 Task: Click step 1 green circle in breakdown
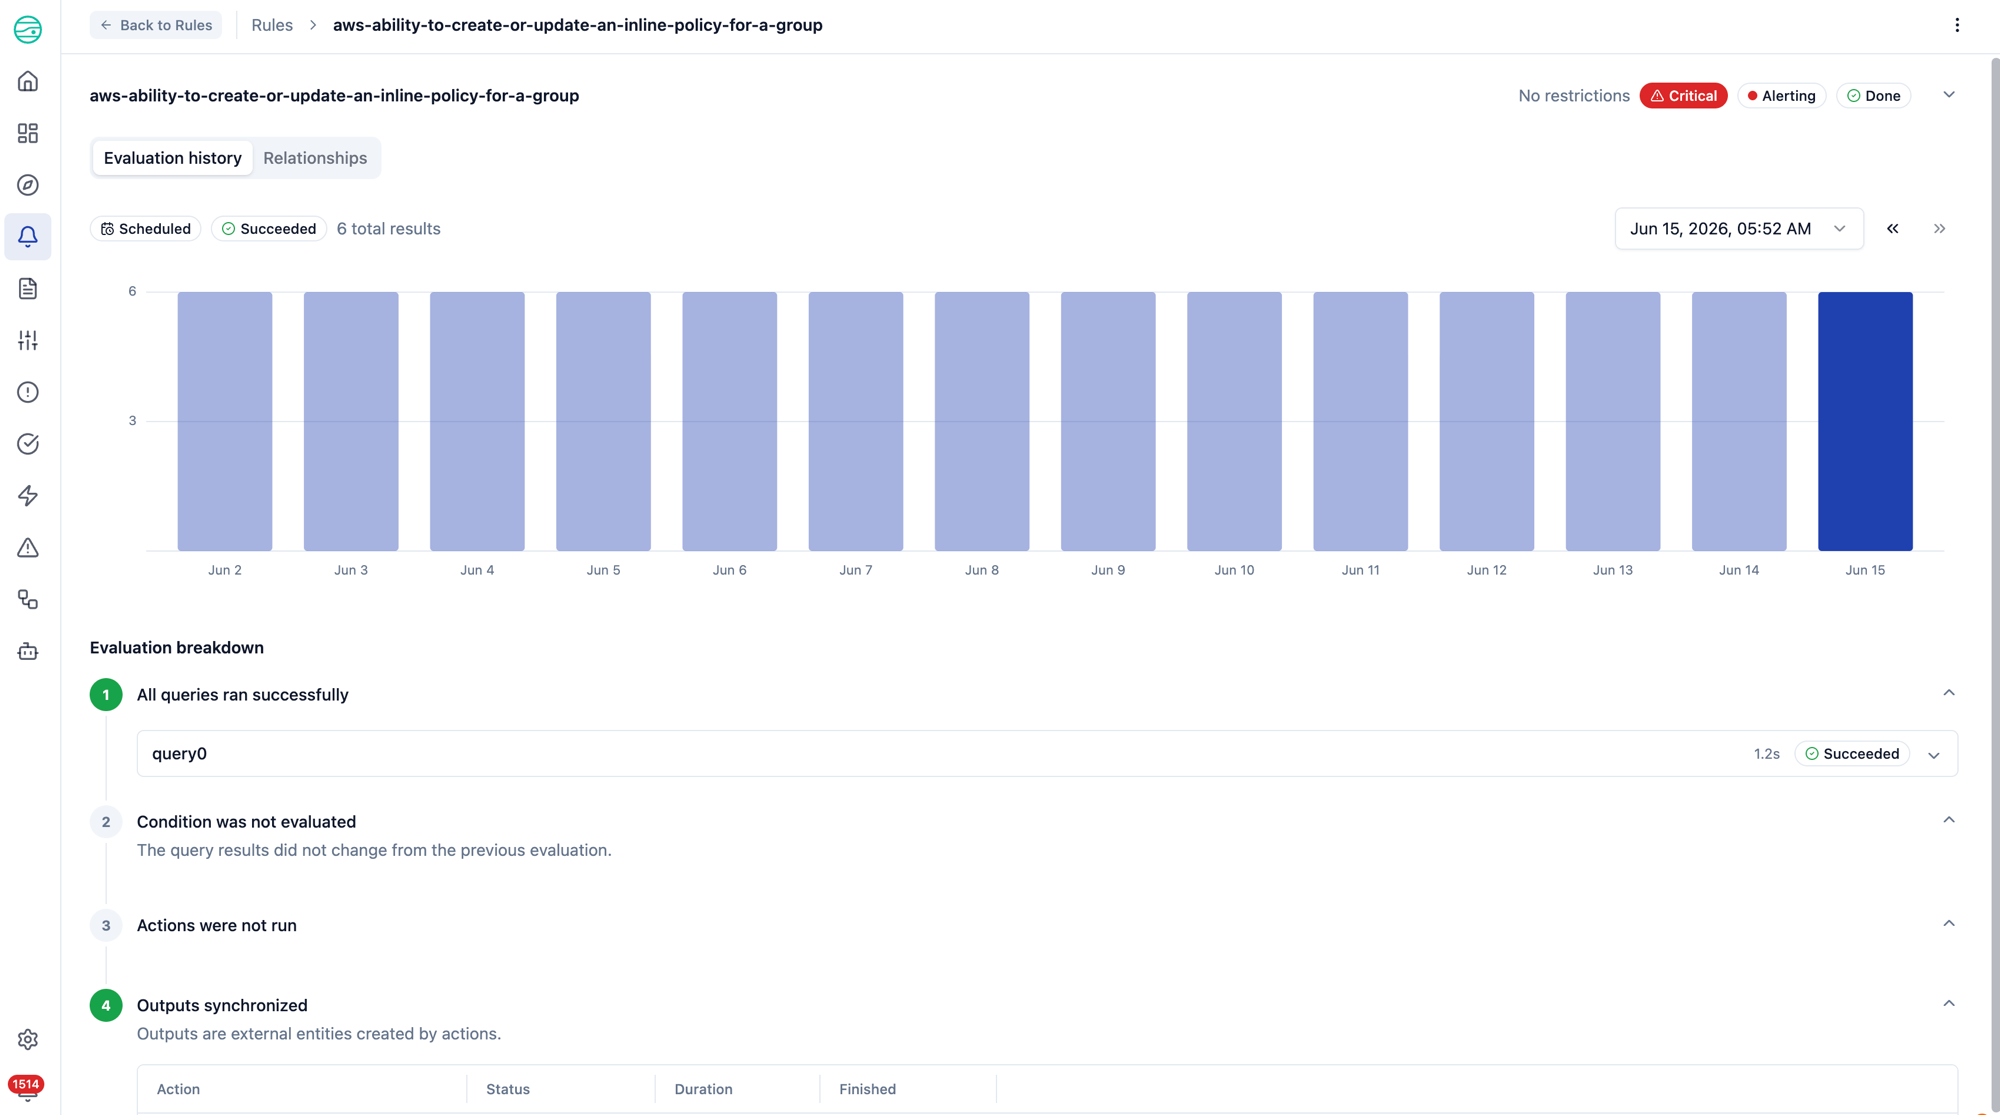[x=106, y=695]
